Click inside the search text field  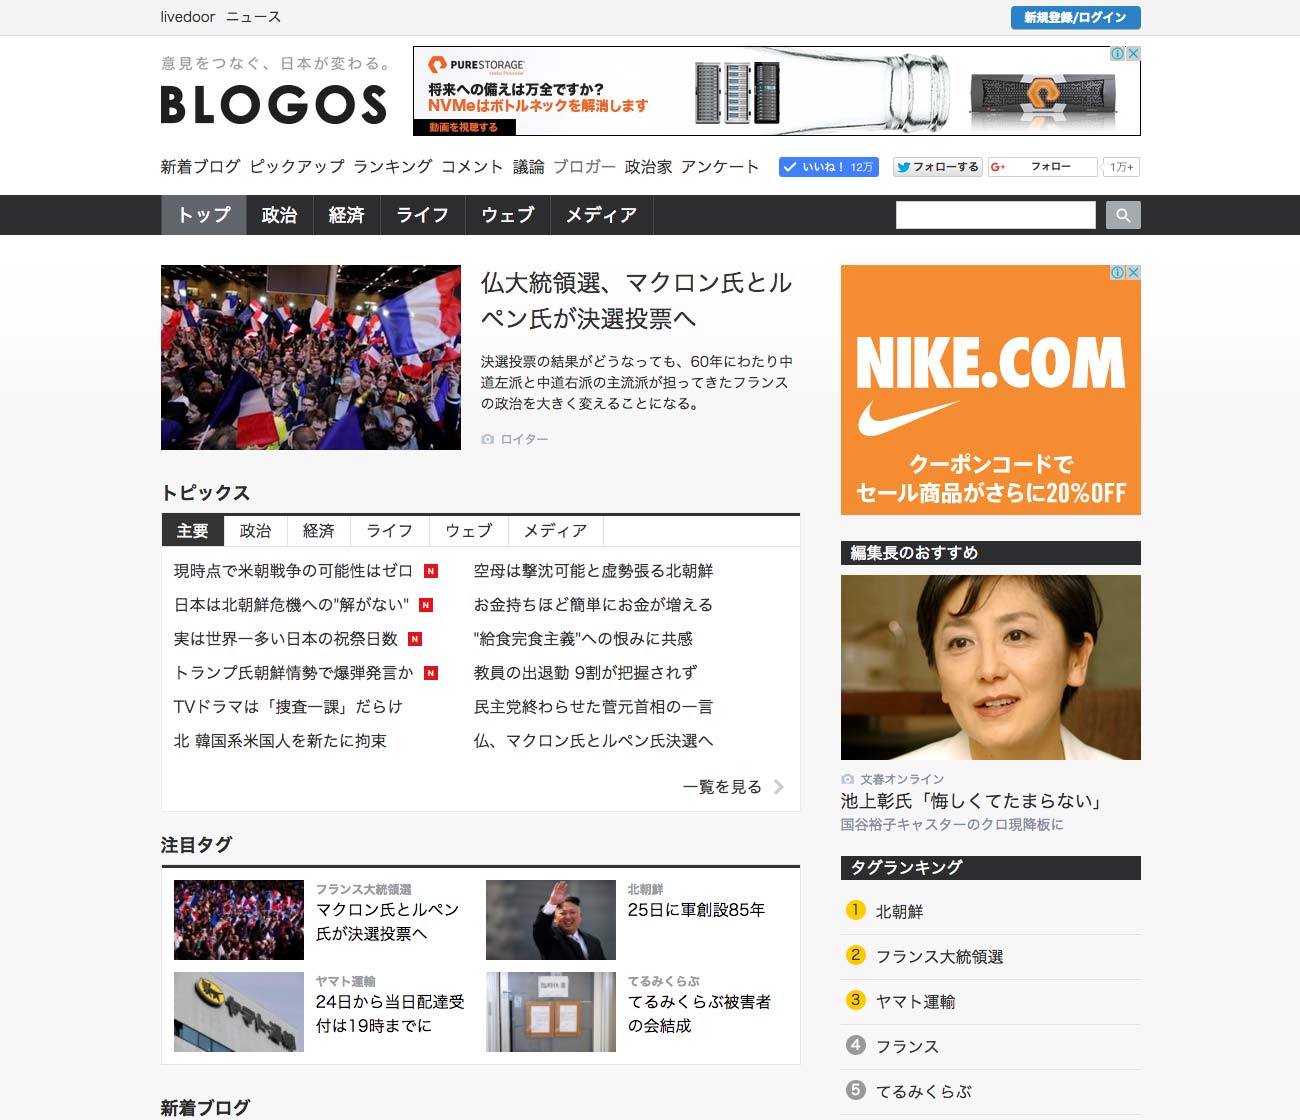pyautogui.click(x=995, y=215)
